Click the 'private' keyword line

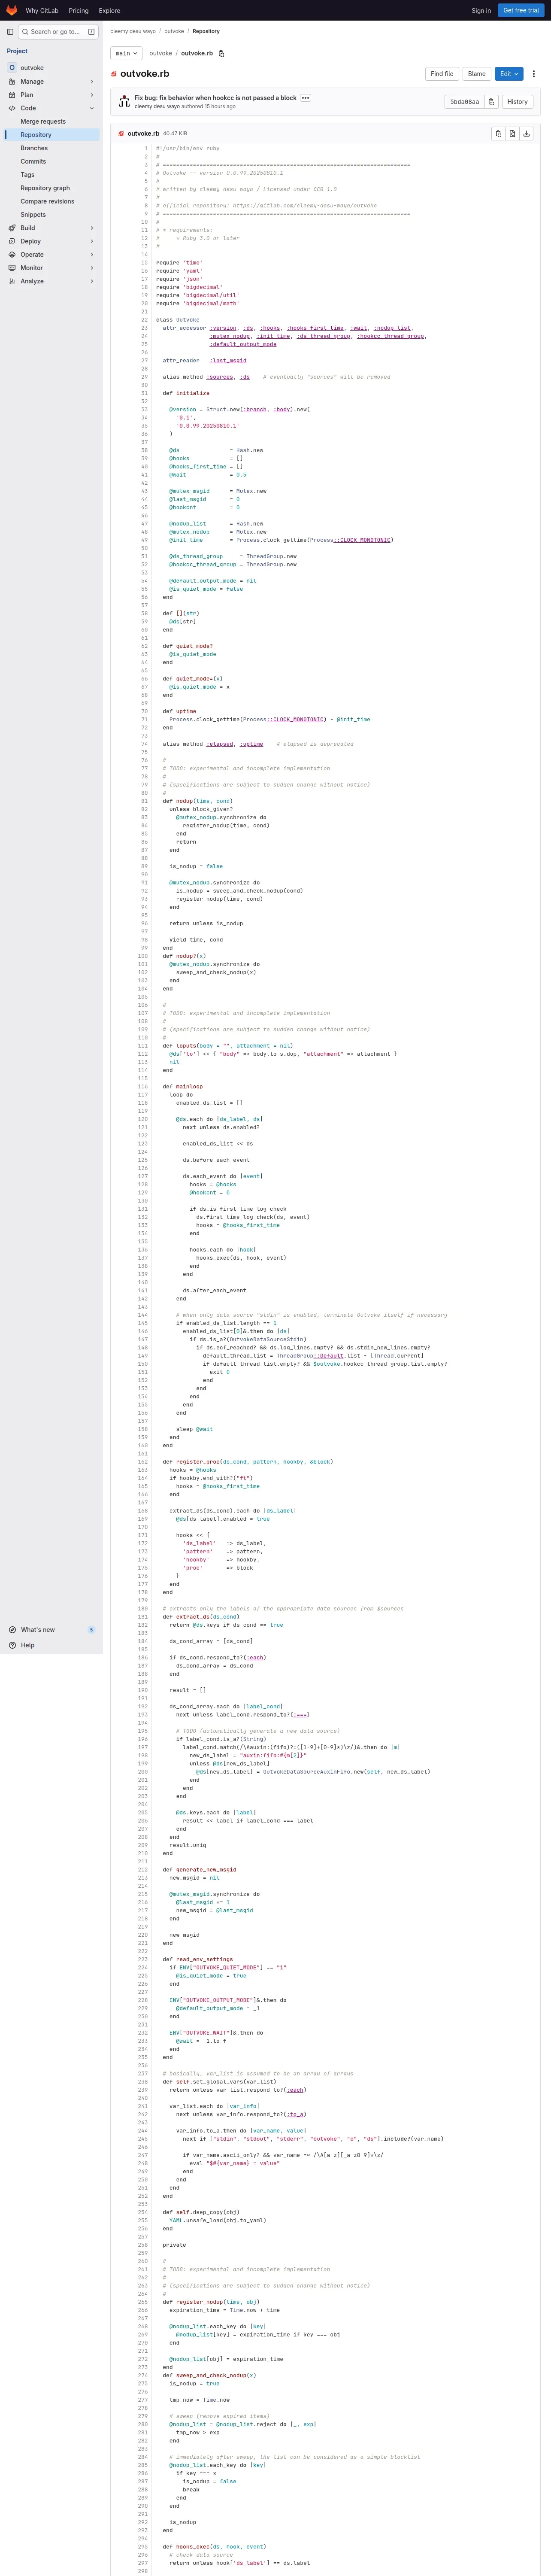(174, 2245)
